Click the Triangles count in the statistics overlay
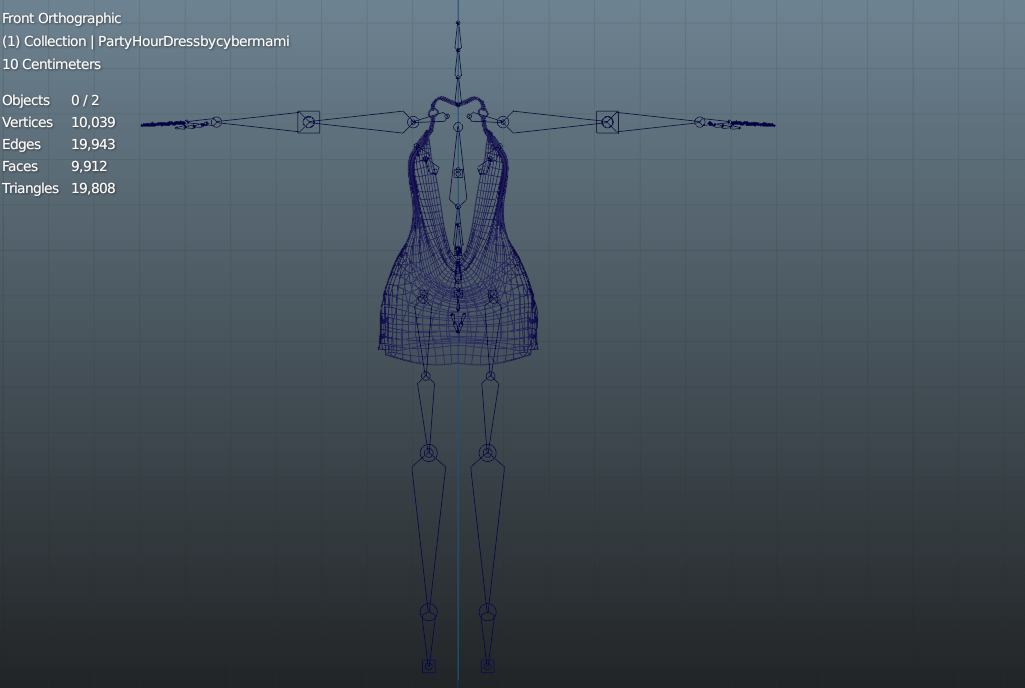Image resolution: width=1025 pixels, height=688 pixels. tap(93, 188)
